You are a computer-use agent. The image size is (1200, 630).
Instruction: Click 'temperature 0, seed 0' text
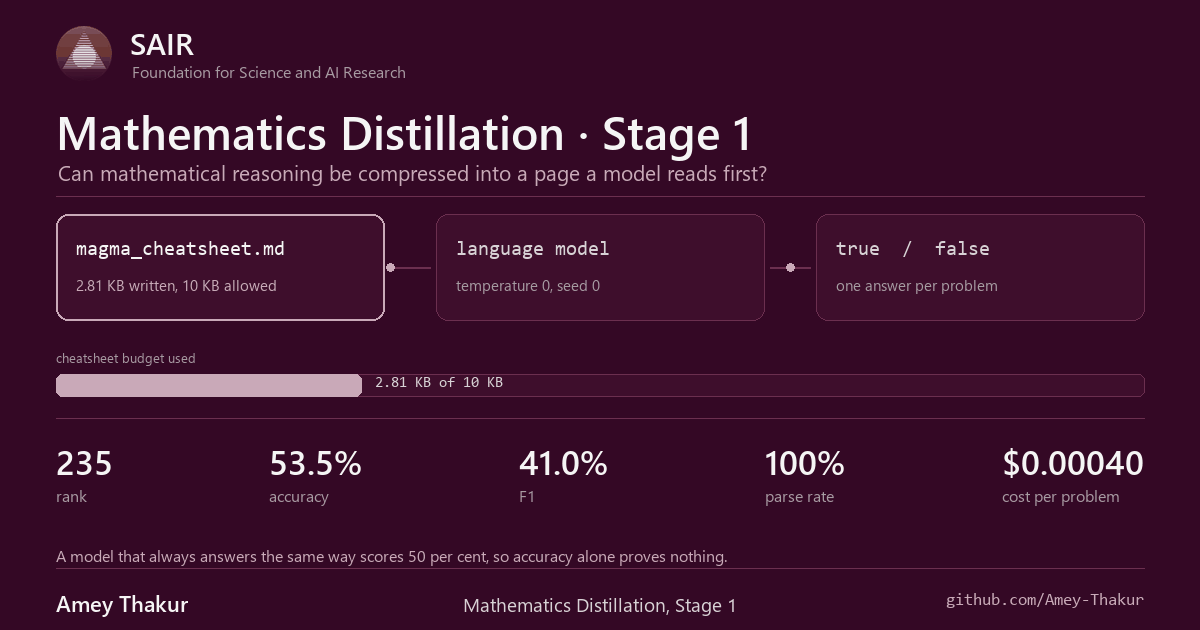(528, 286)
